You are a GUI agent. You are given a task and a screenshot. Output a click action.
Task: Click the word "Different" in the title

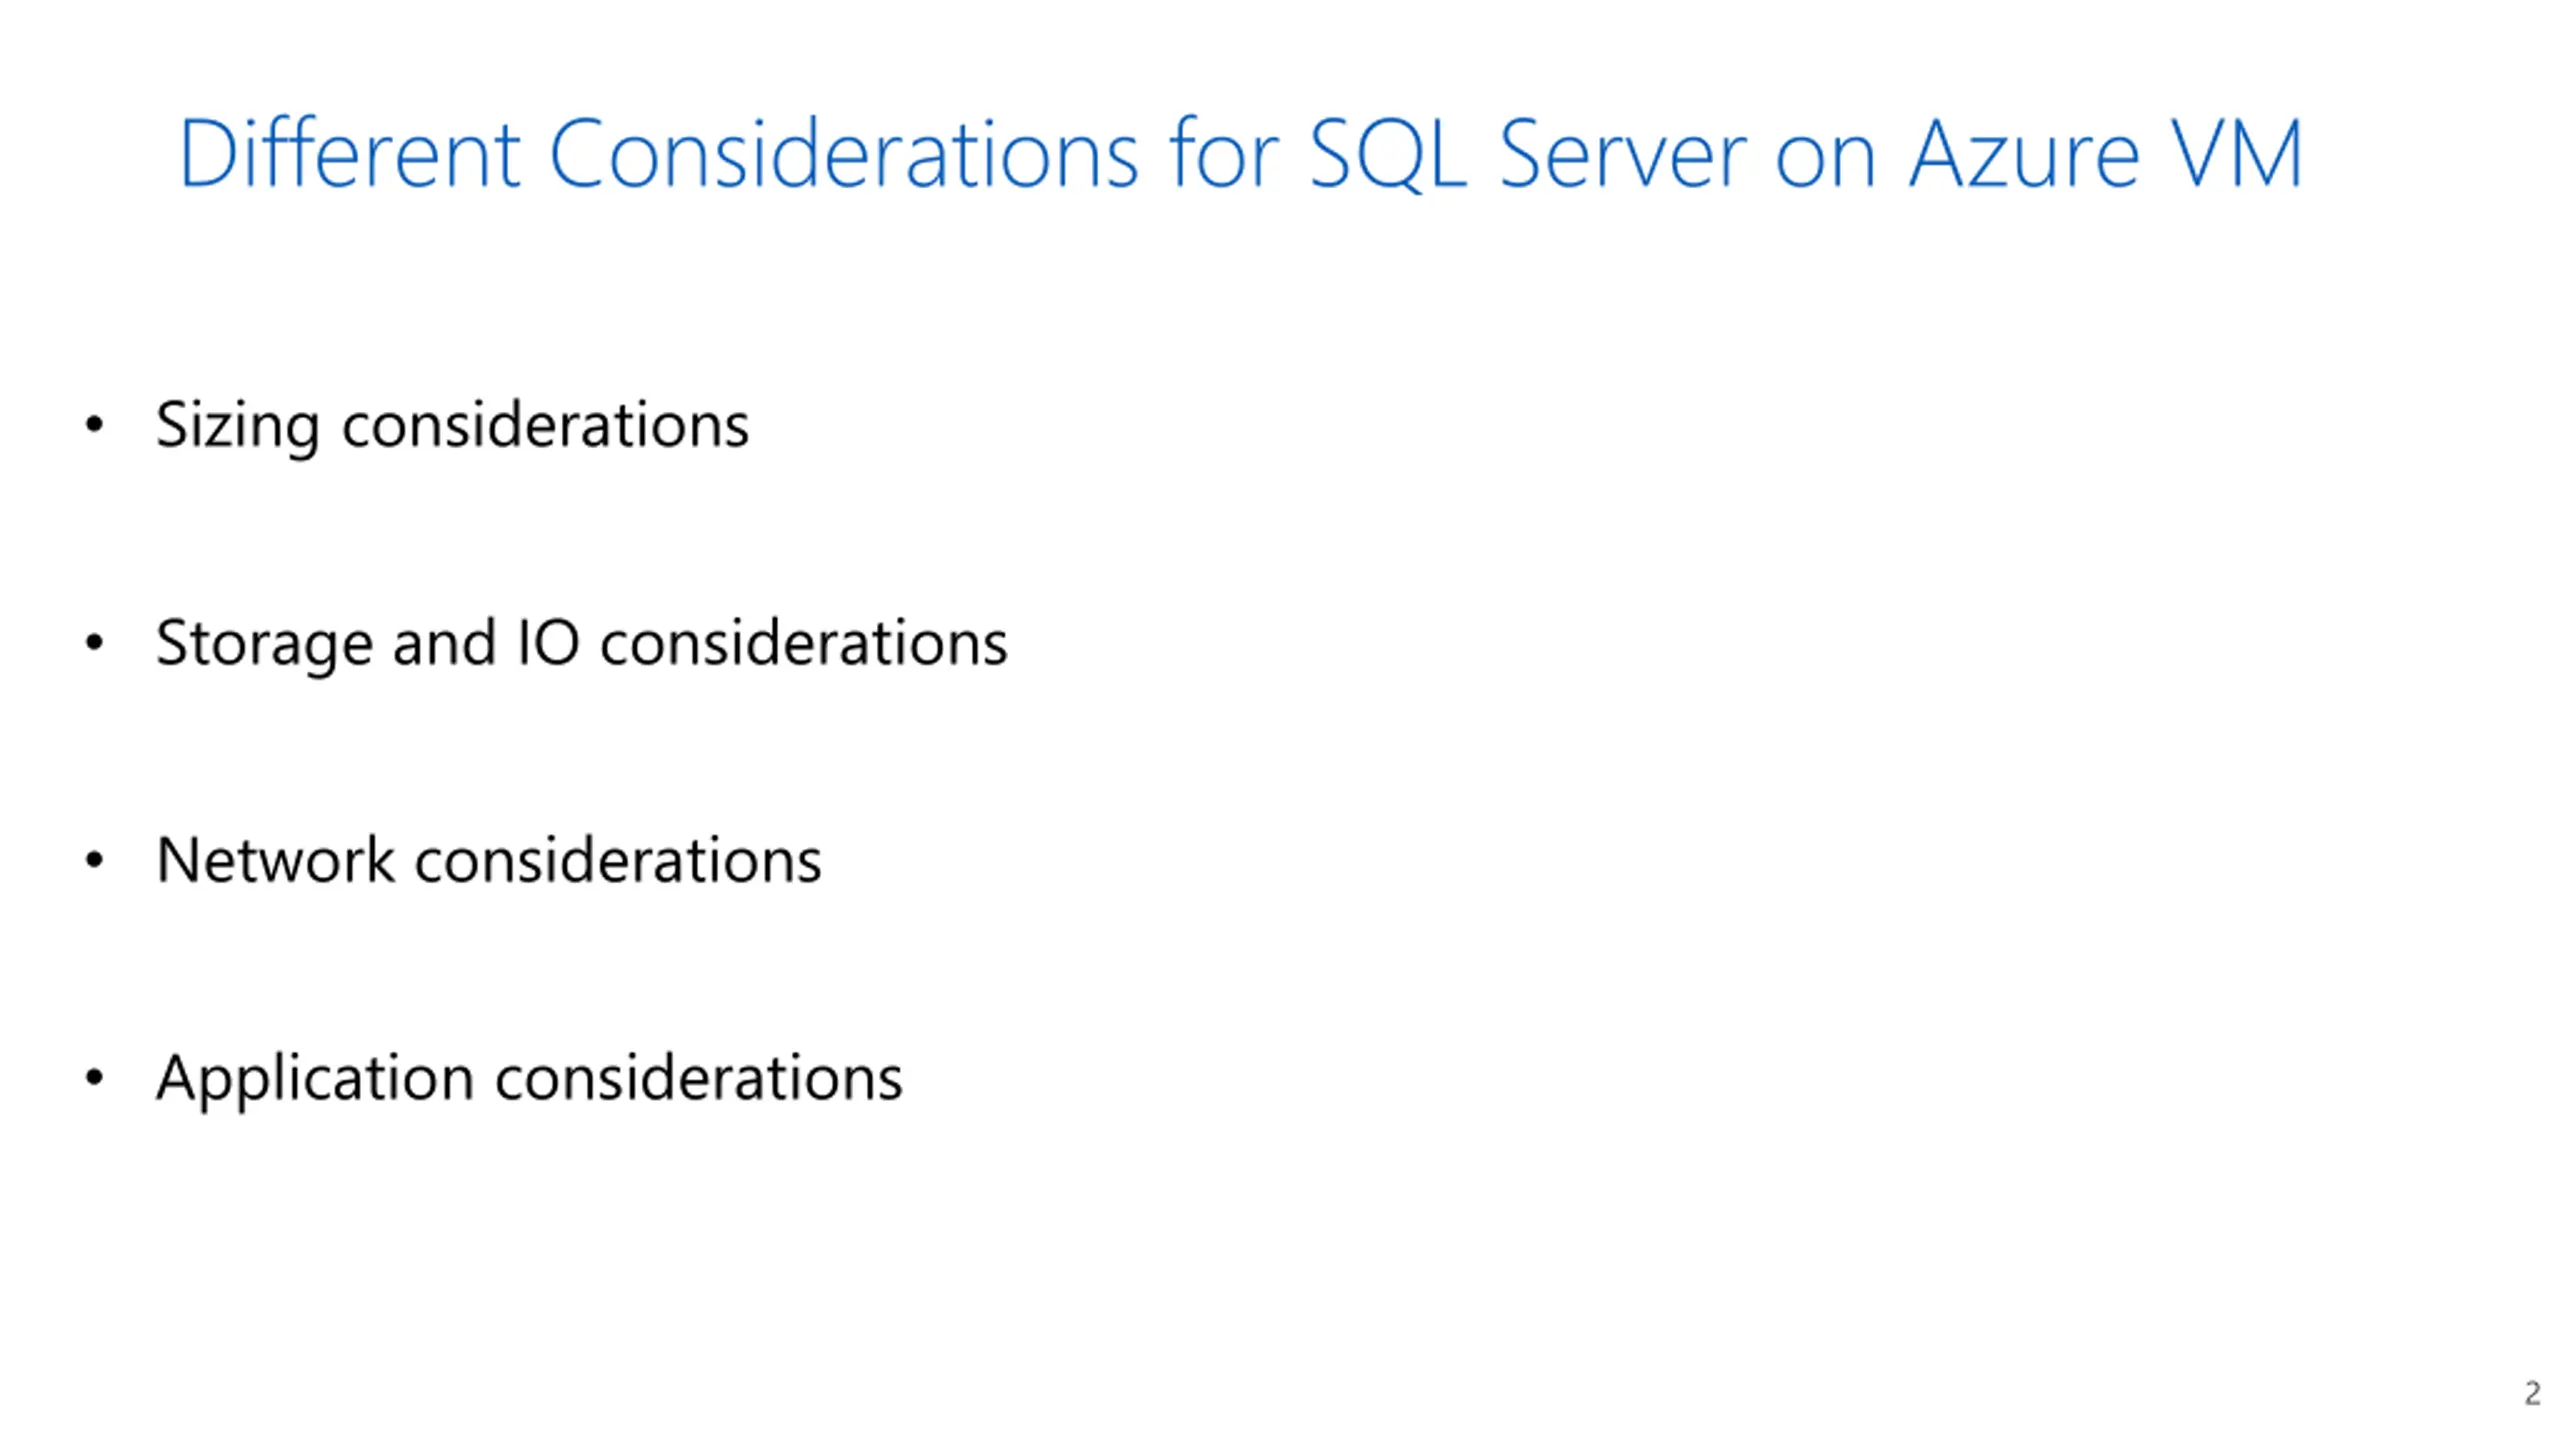click(350, 153)
